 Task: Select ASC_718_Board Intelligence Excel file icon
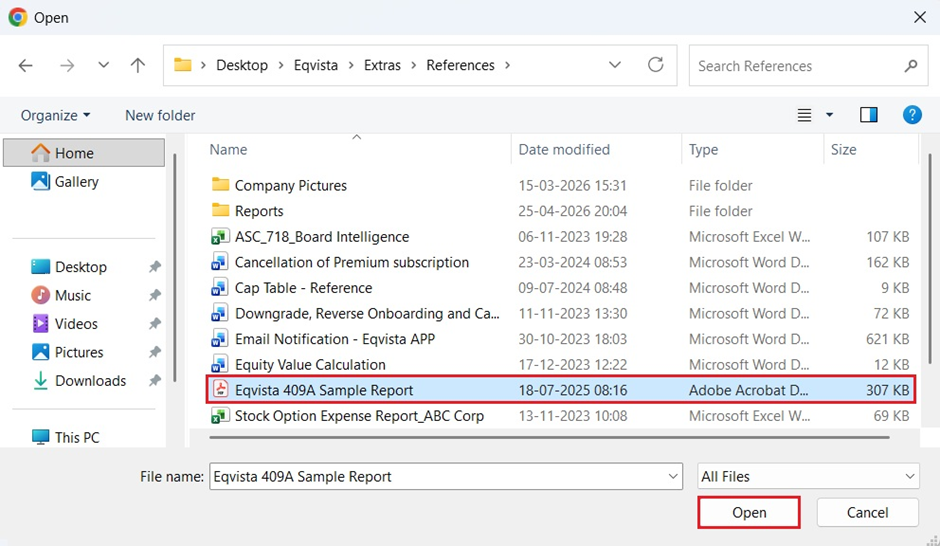220,237
